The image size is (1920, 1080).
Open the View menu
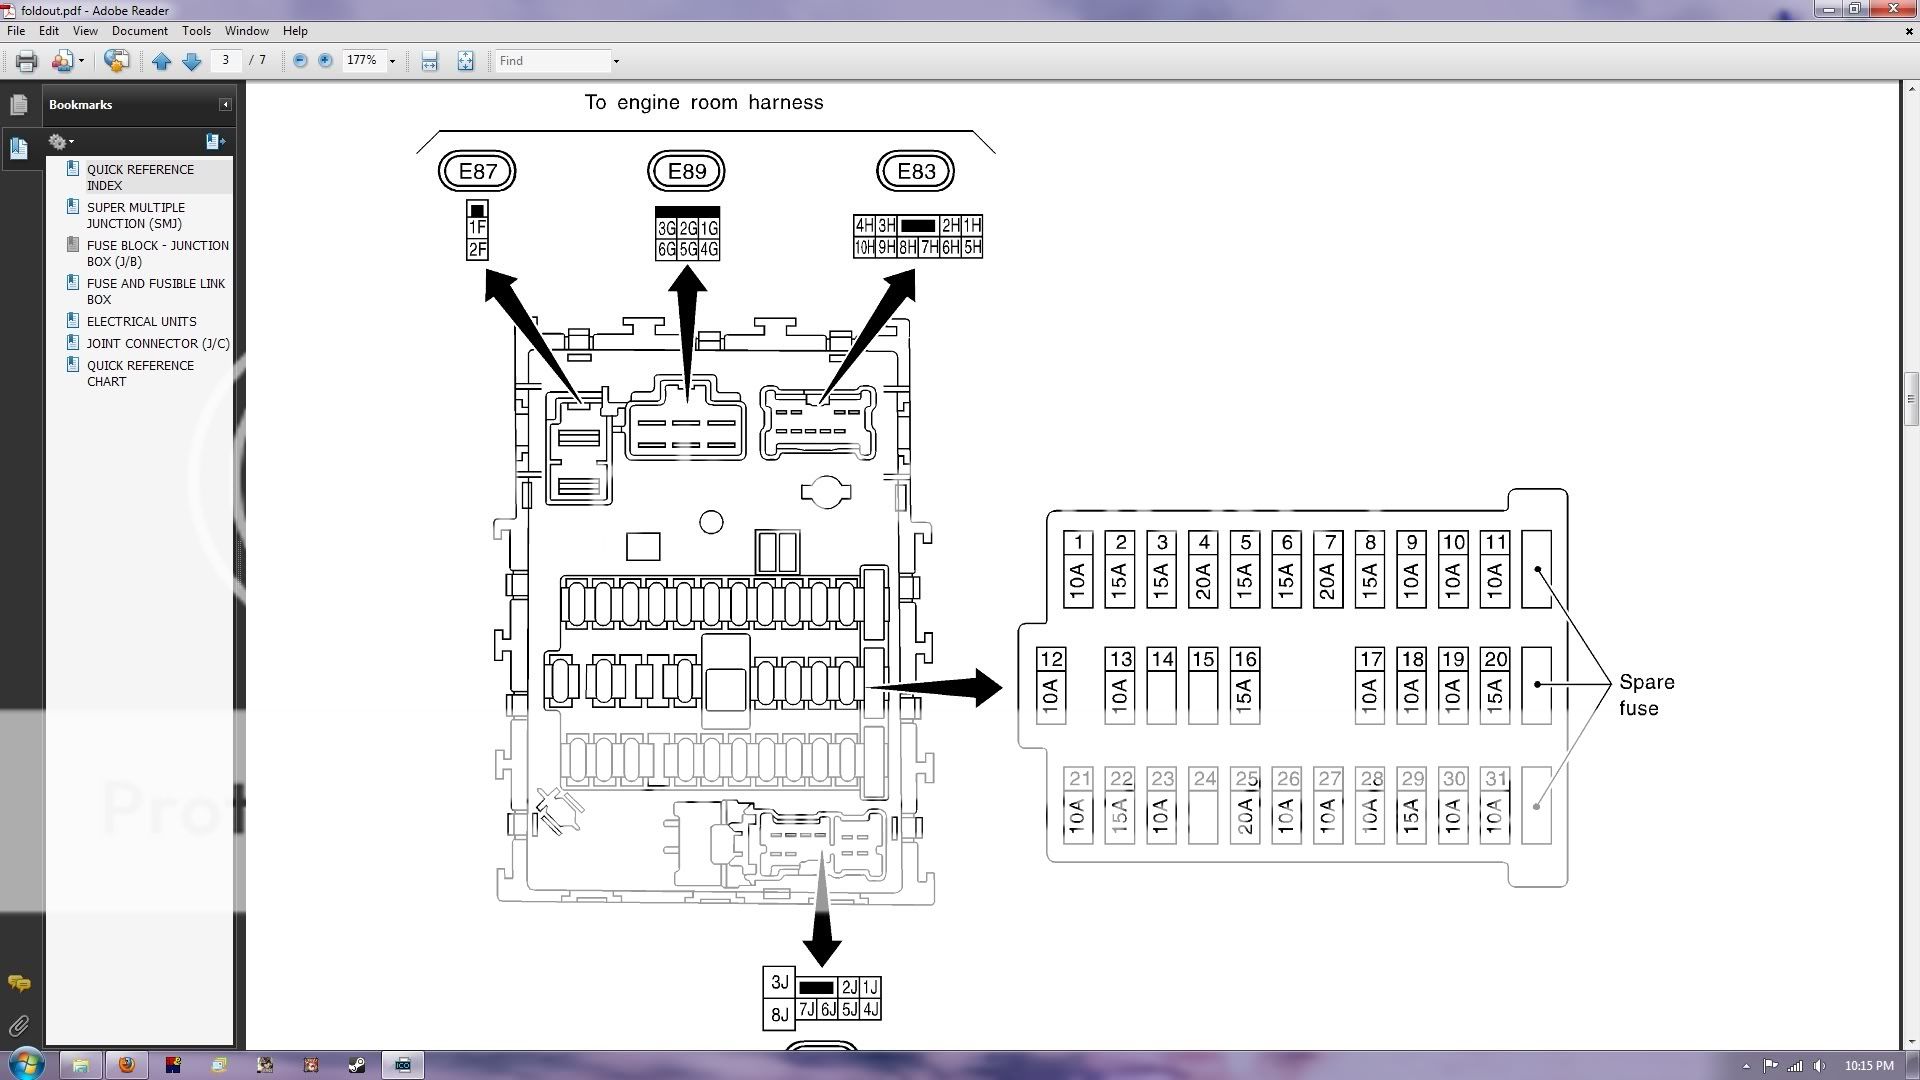(x=84, y=30)
